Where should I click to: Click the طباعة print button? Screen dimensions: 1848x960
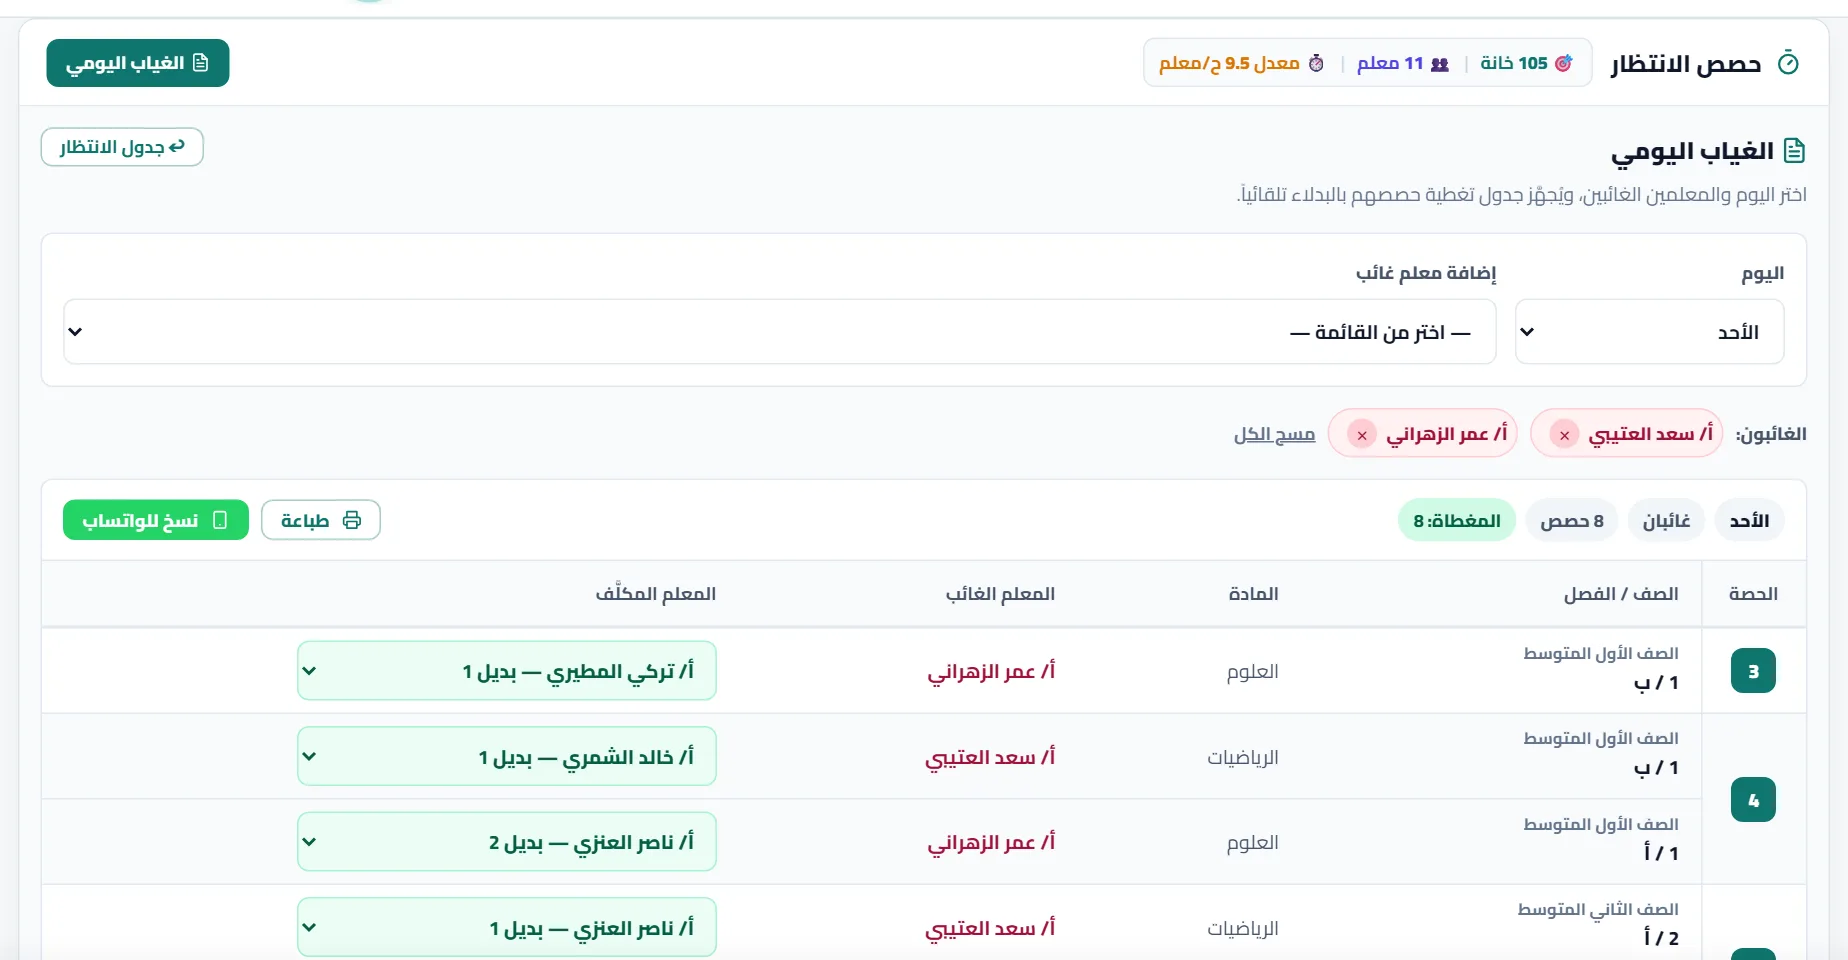(321, 520)
